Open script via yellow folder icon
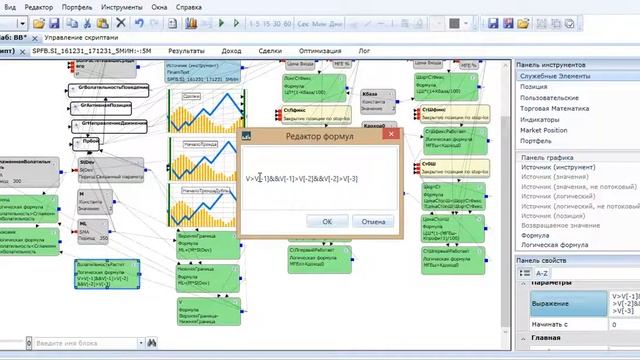 coord(39,23)
